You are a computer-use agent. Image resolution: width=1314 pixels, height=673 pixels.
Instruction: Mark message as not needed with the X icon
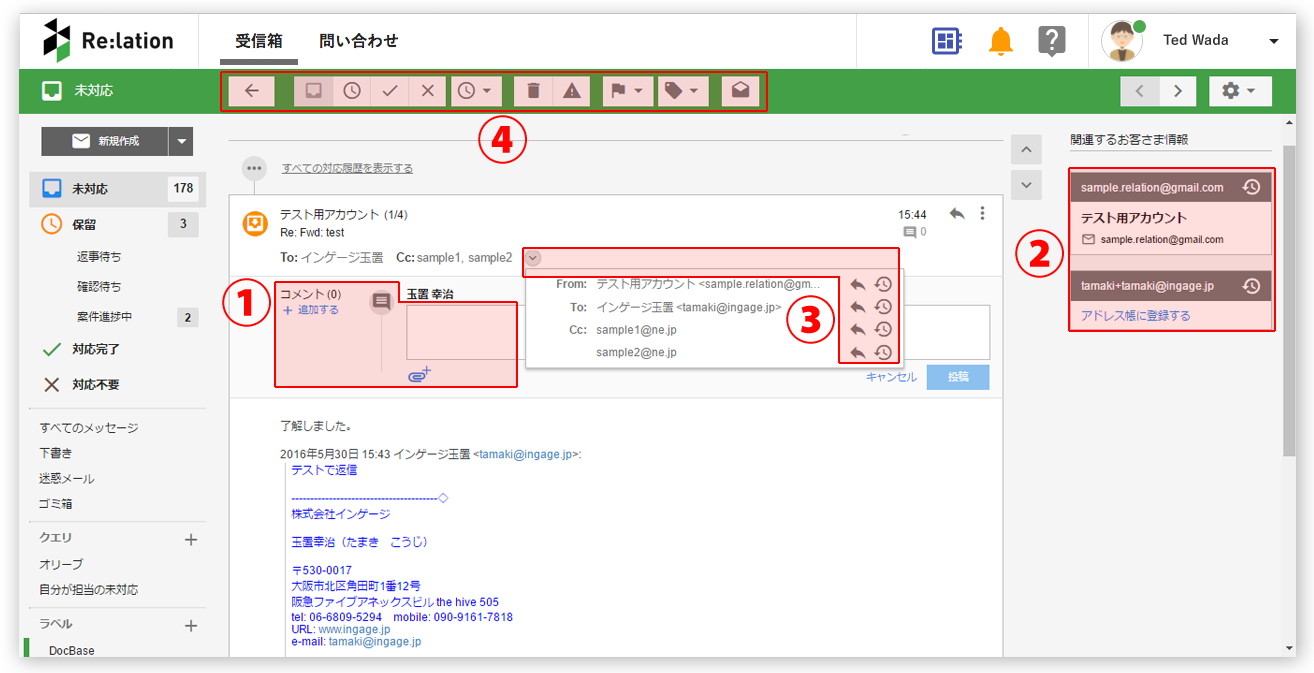click(x=427, y=90)
